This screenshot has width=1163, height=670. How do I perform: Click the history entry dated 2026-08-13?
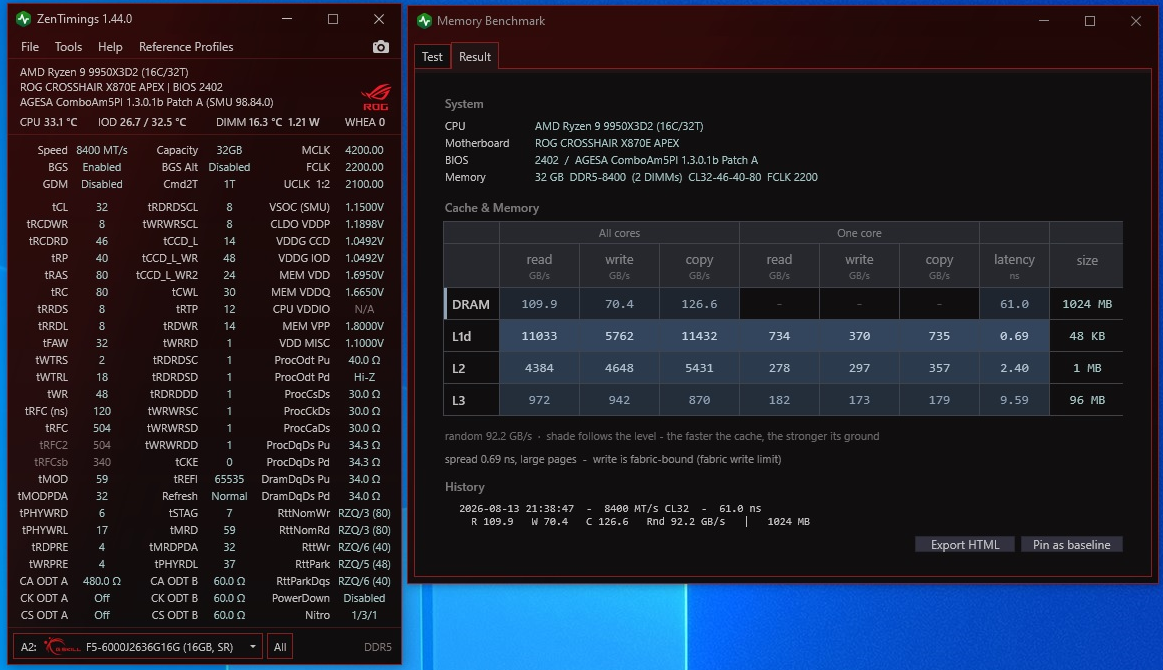coord(635,515)
